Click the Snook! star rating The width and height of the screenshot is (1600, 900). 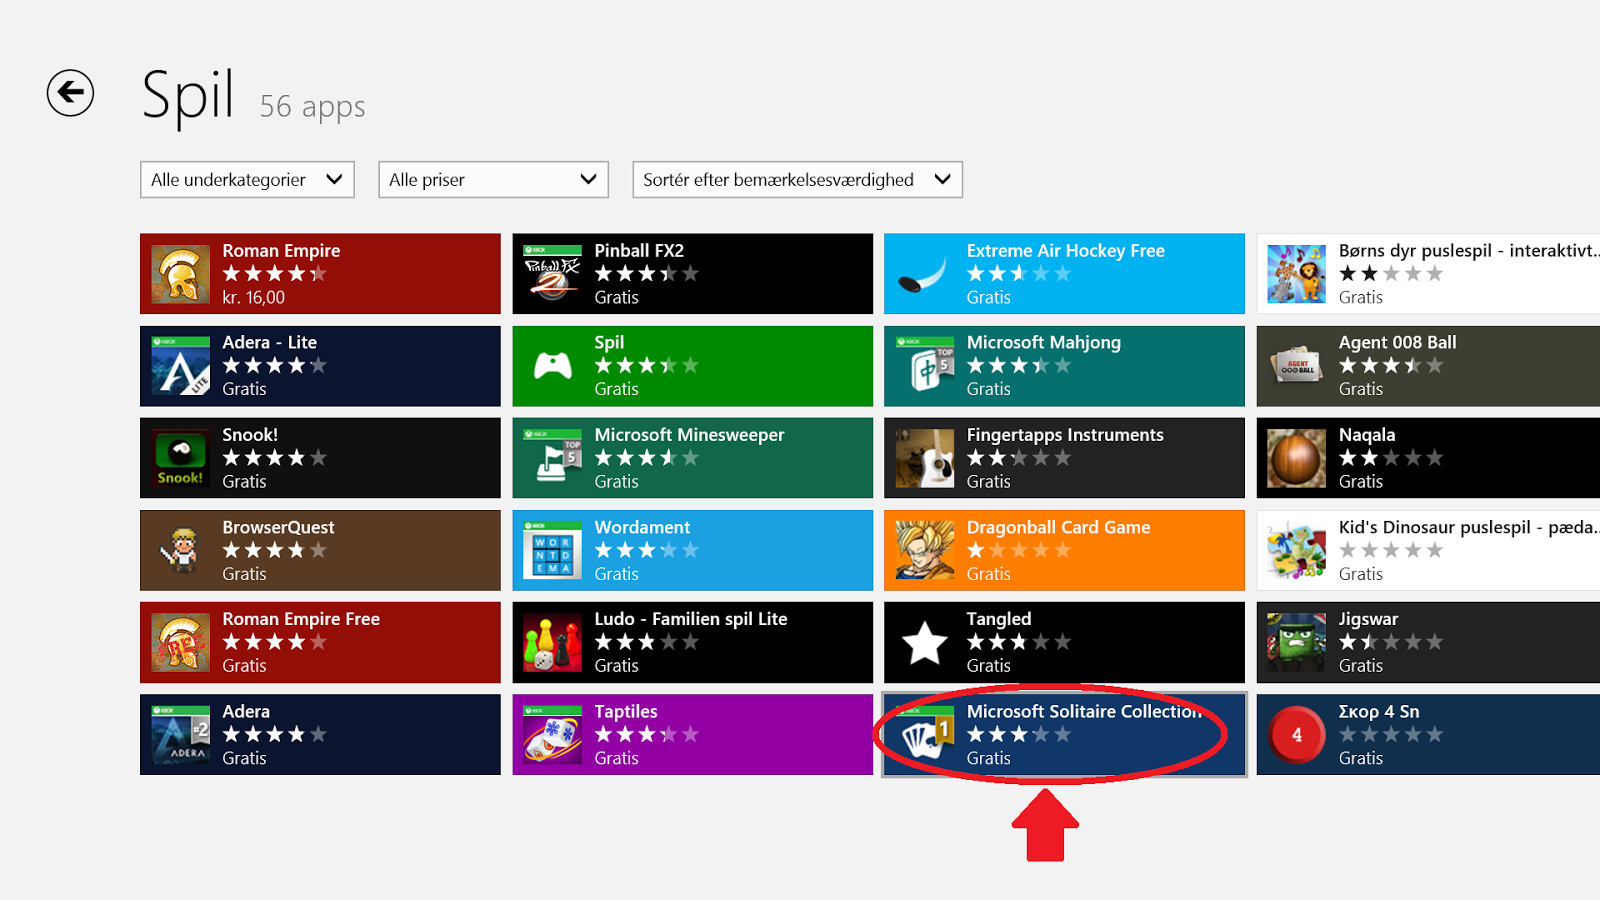(x=274, y=458)
